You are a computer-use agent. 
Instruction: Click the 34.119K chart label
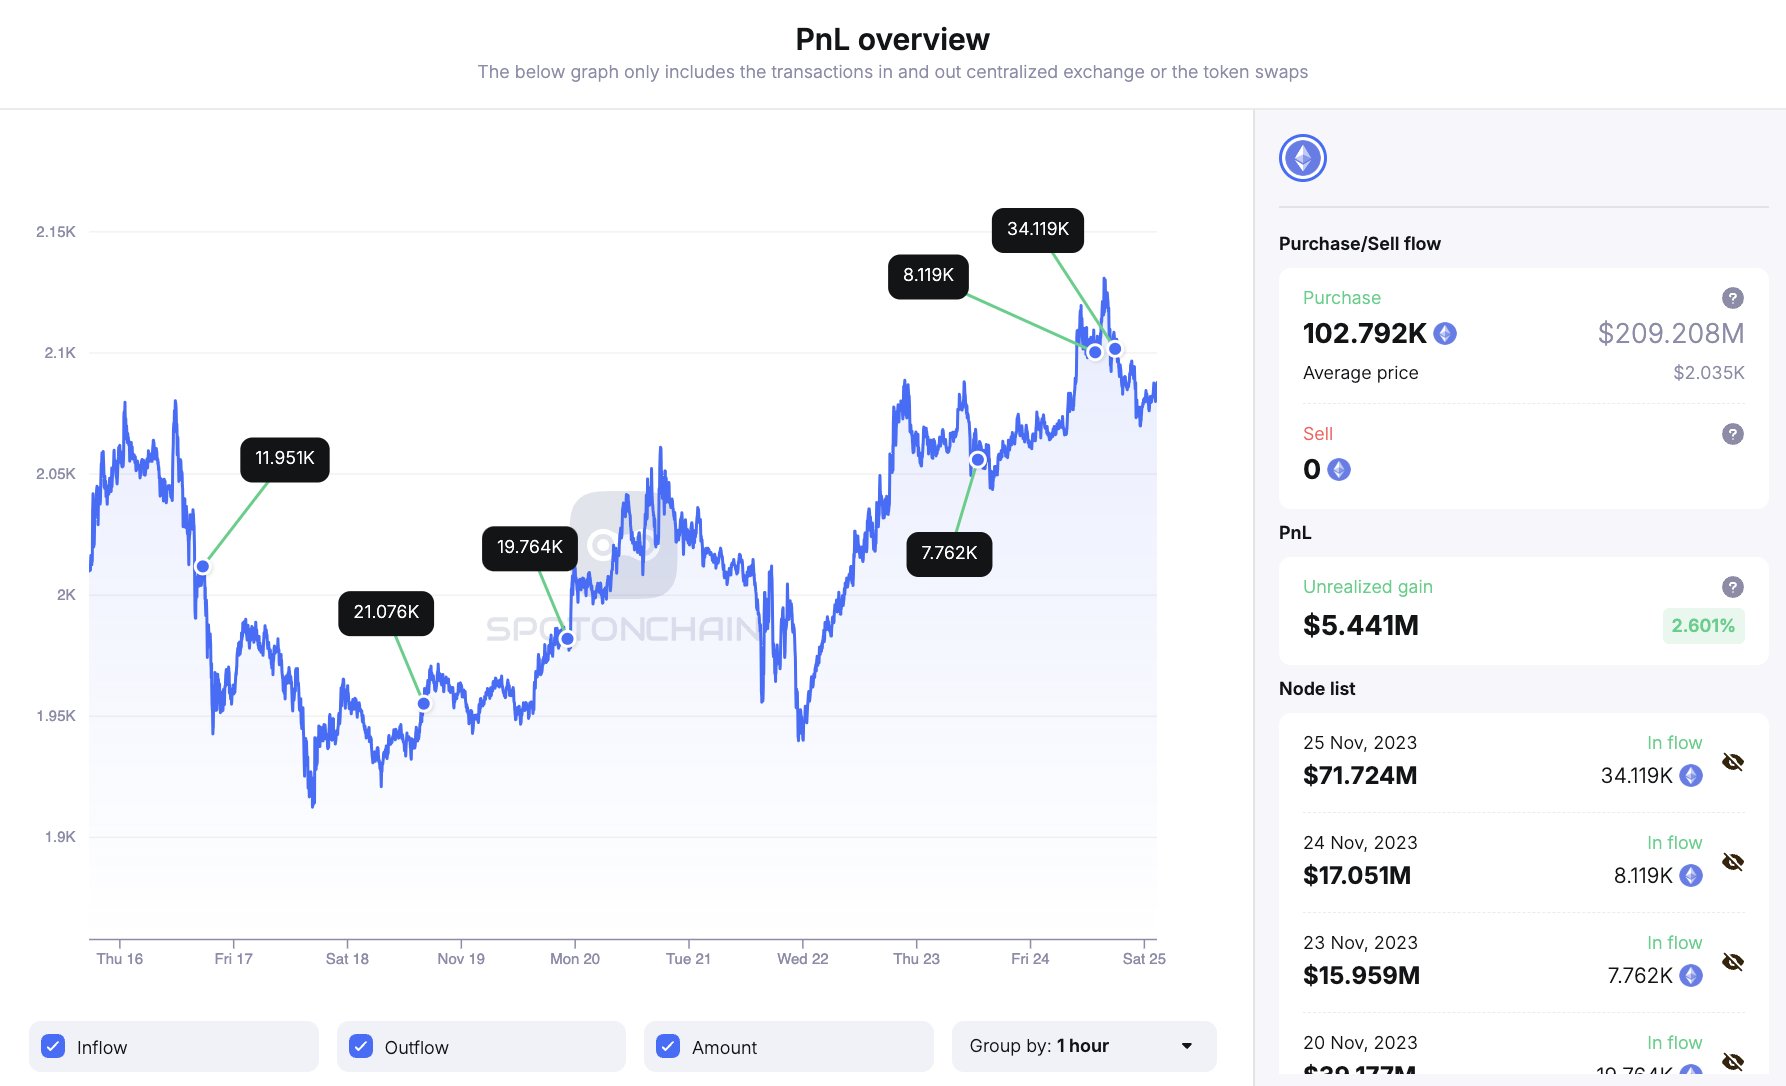point(1037,230)
